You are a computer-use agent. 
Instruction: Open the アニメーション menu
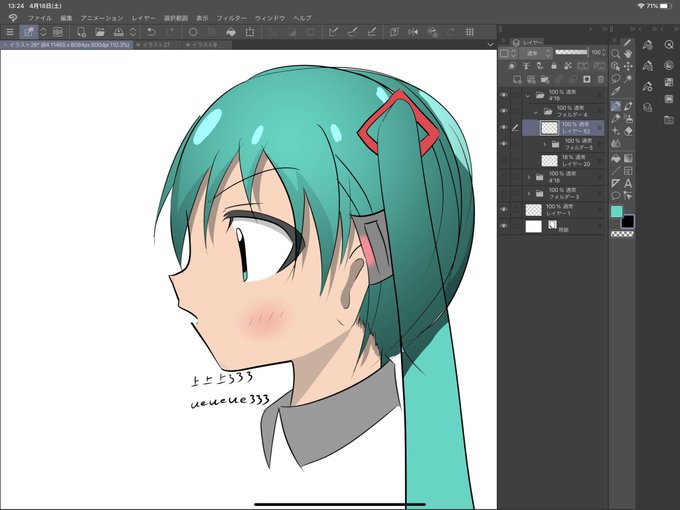pos(102,18)
